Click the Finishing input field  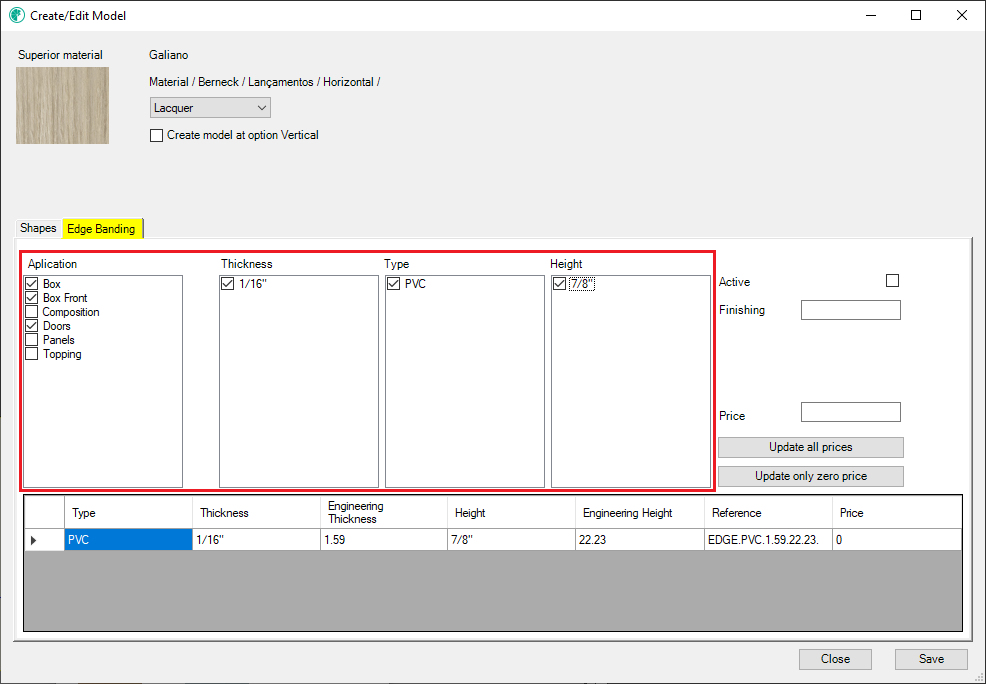pyautogui.click(x=851, y=310)
